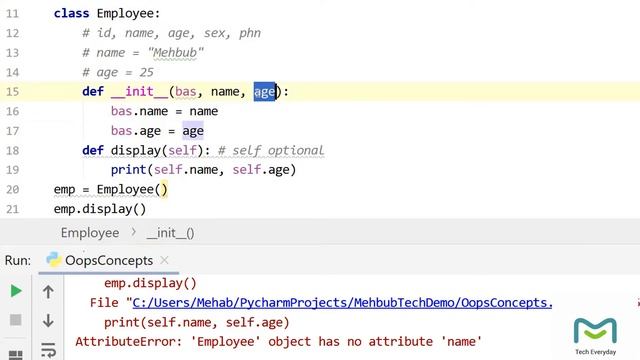Viewport: 640px width, 360px height.
Task: Click the green Run button
Action: pyautogui.click(x=16, y=291)
